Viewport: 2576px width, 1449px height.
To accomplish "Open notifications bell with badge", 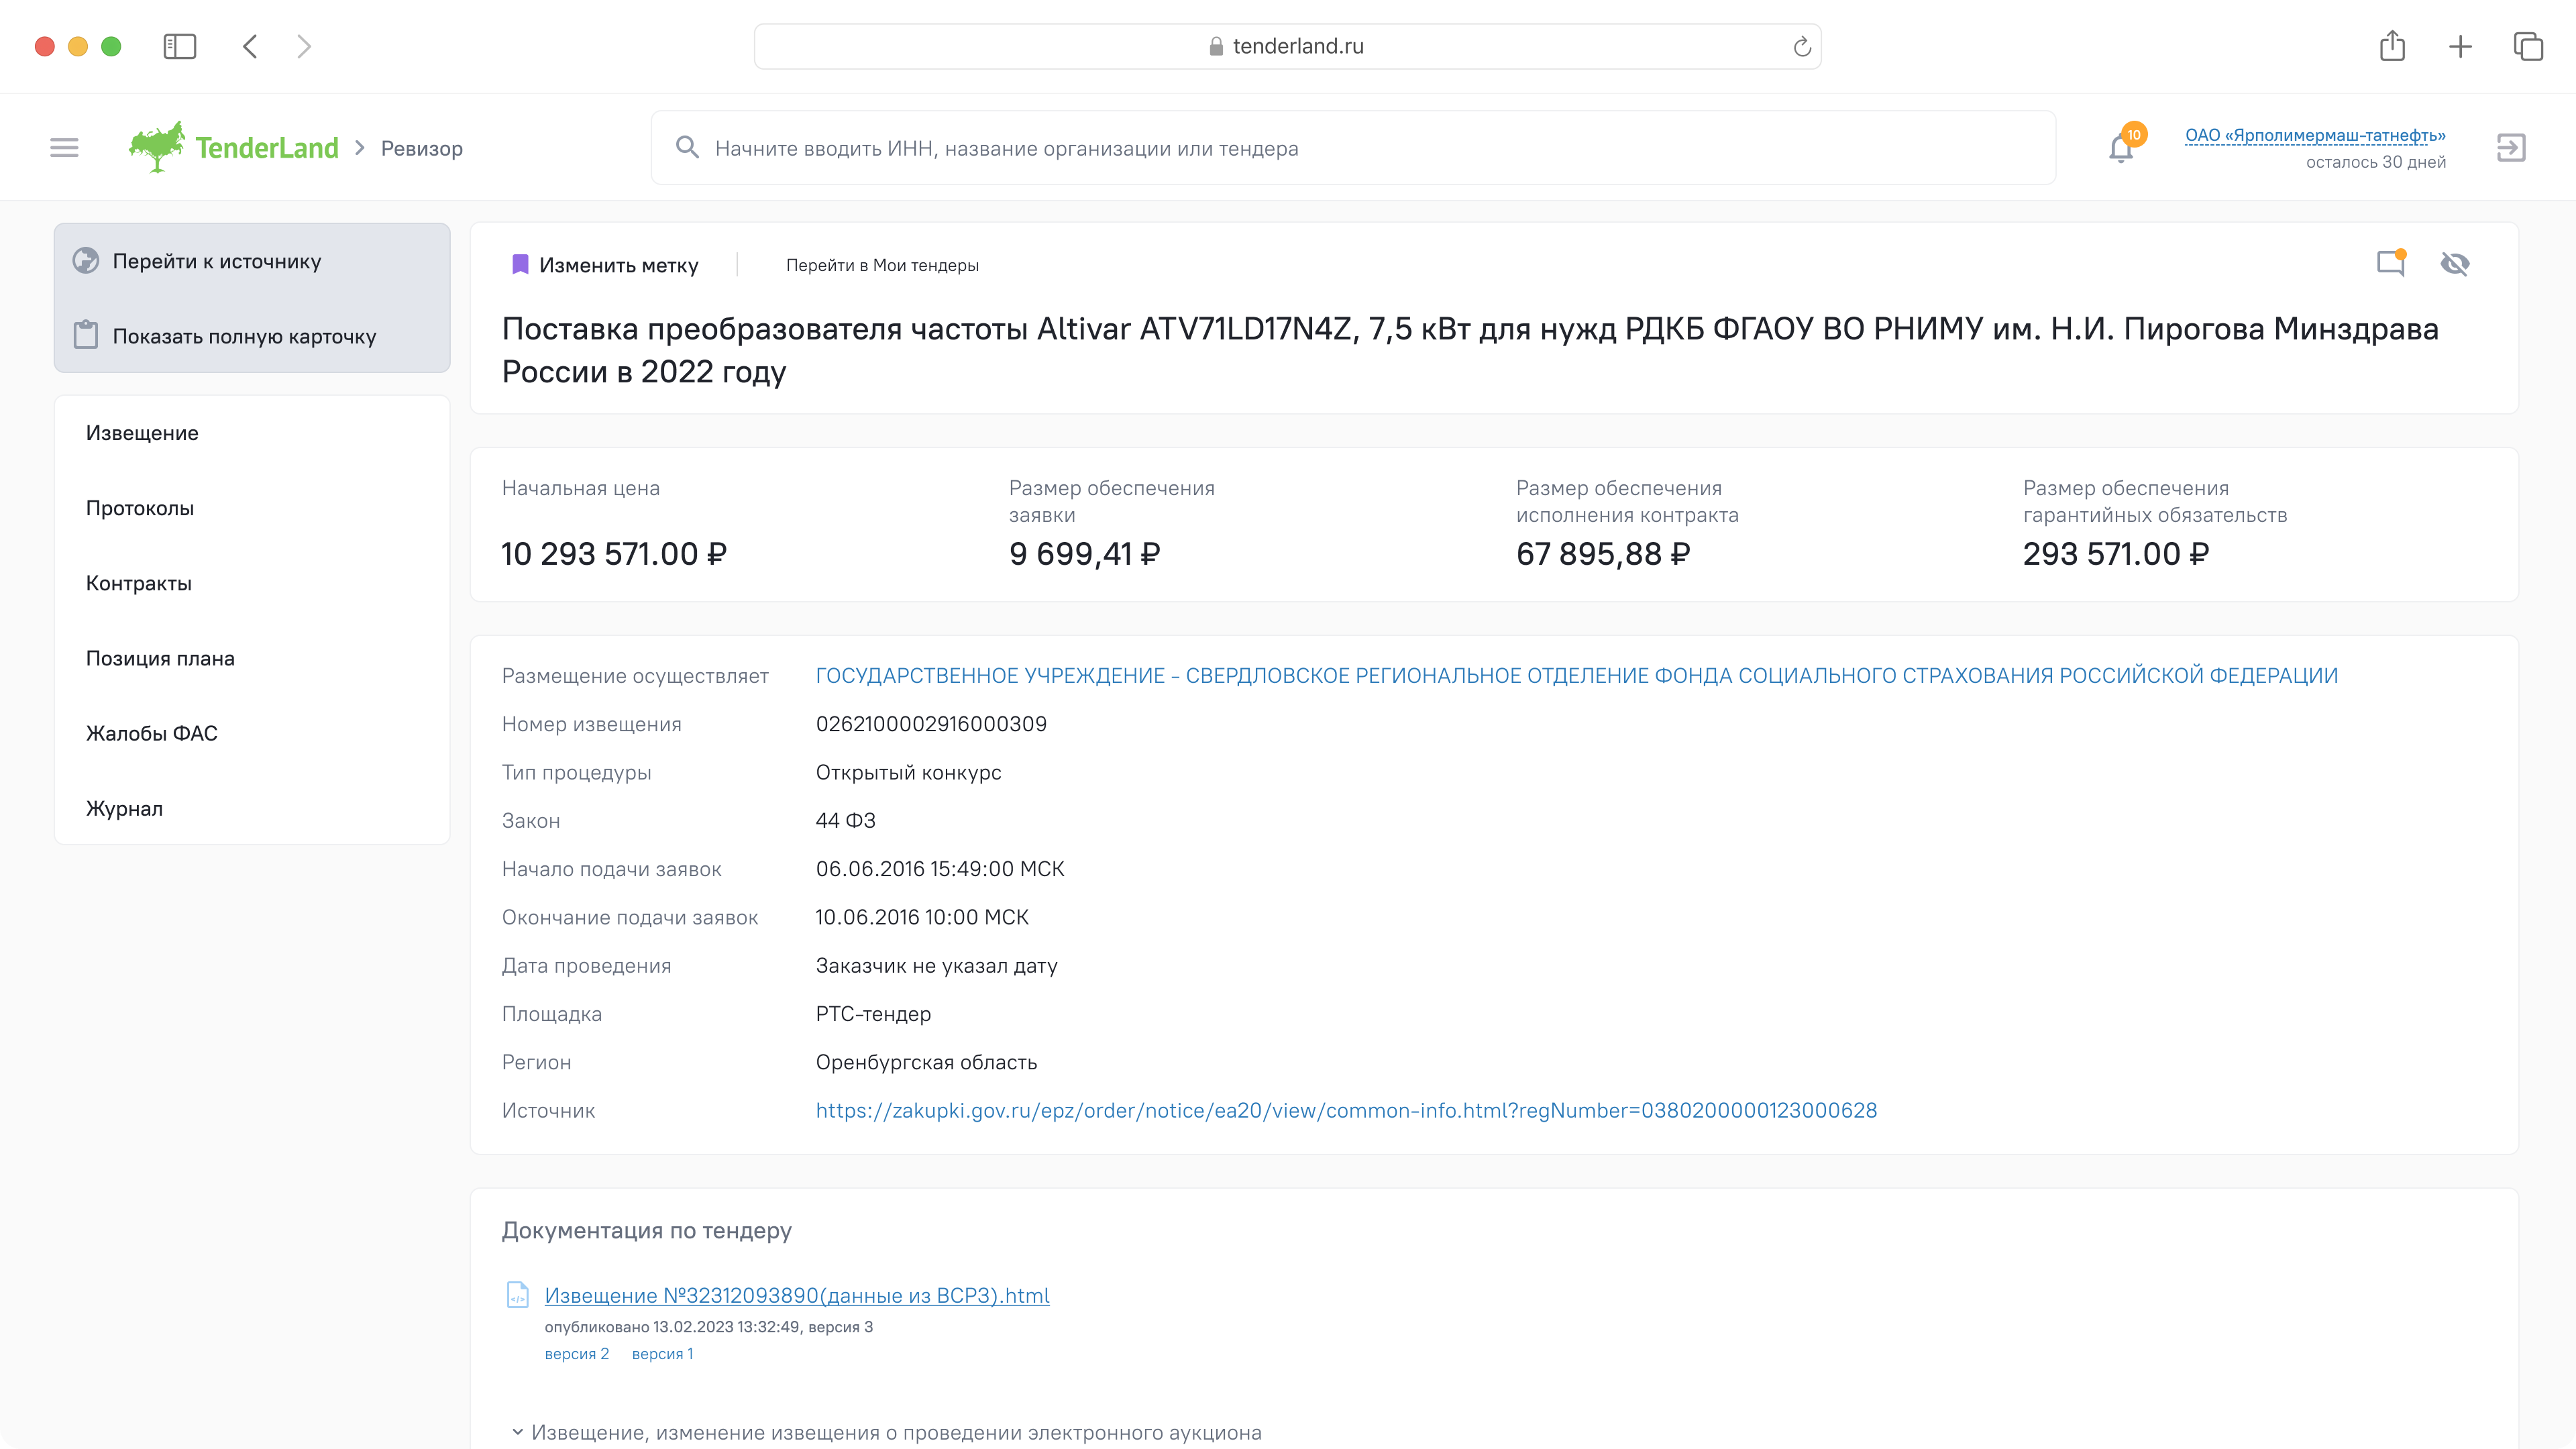I will pos(2121,148).
